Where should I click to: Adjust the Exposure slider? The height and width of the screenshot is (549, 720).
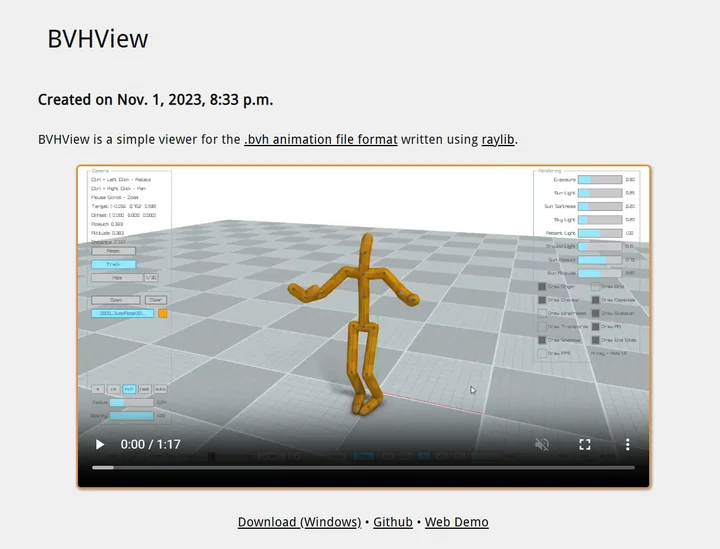coord(599,180)
